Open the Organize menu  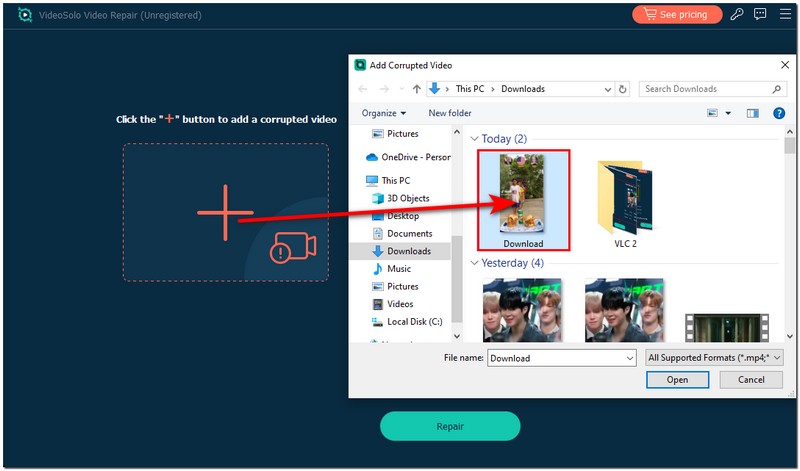click(x=384, y=114)
